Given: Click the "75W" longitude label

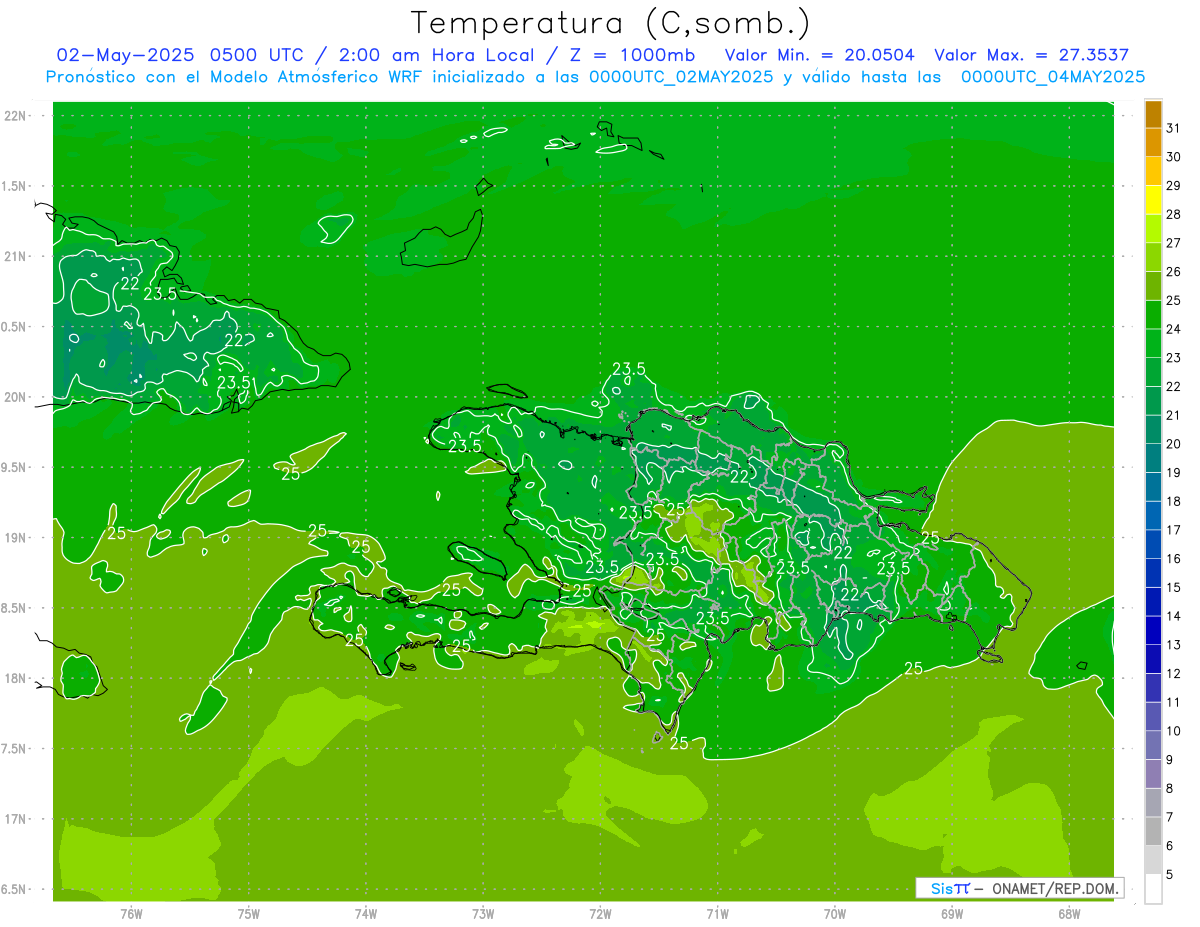Looking at the screenshot, I should (249, 914).
